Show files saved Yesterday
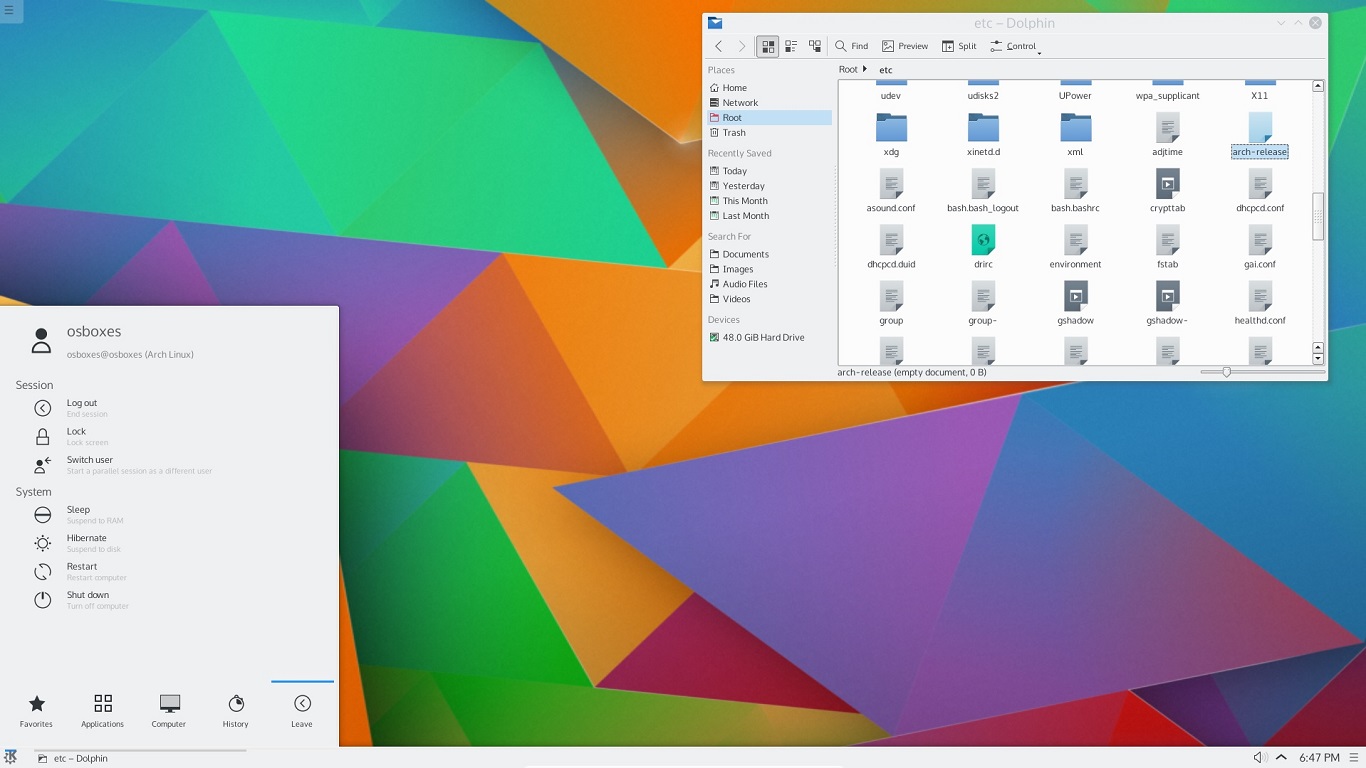This screenshot has height=768, width=1366. click(x=769, y=186)
